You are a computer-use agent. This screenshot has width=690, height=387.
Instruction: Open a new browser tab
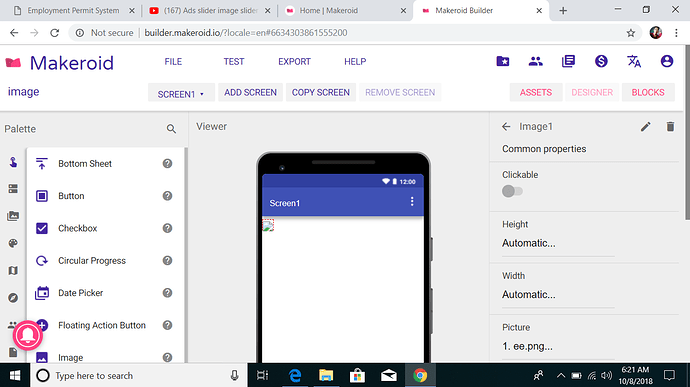pyautogui.click(x=563, y=11)
